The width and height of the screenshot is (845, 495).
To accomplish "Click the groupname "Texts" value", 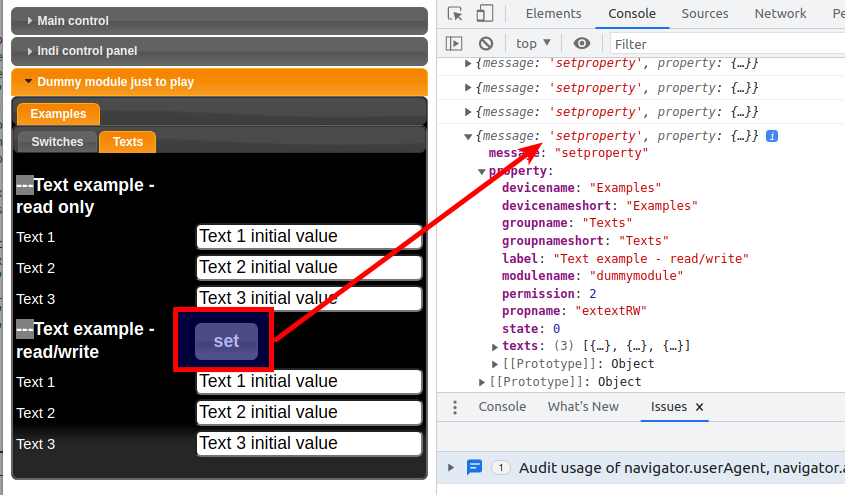I will 607,223.
